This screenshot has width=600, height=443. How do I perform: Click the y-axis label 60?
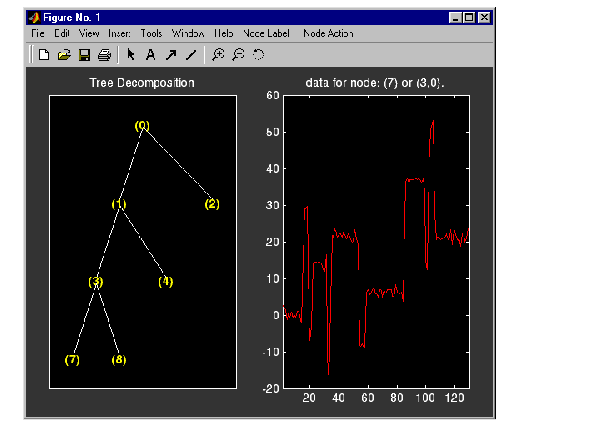click(x=273, y=95)
